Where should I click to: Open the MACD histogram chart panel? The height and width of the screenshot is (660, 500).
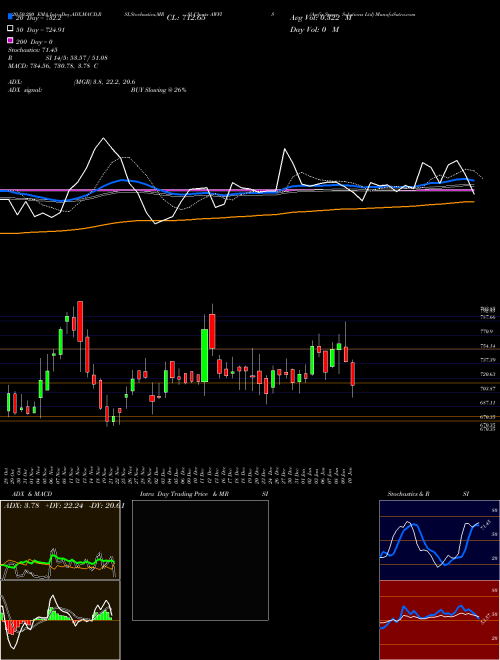coord(60,620)
